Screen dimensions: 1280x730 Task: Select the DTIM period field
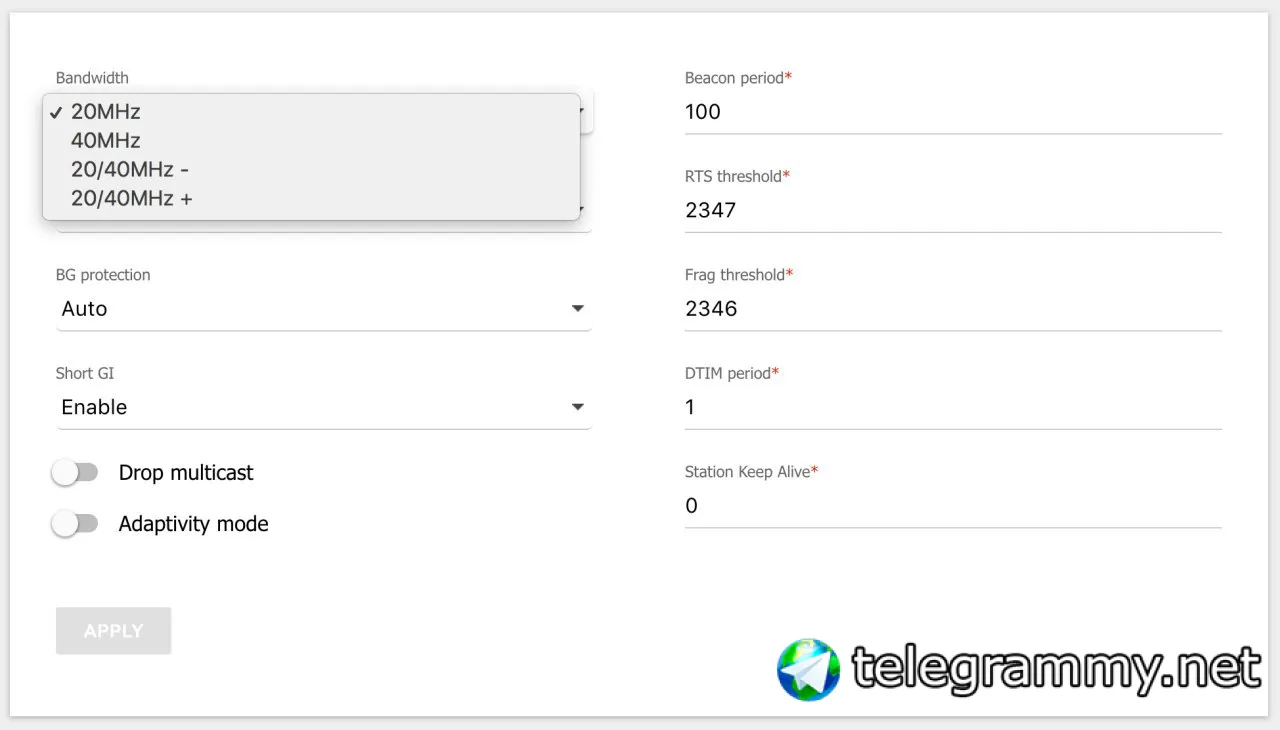coord(952,407)
